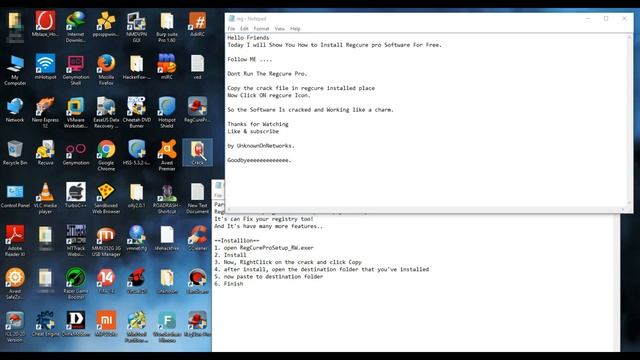The height and width of the screenshot is (360, 640).
Task: Select the My Computer desktop icon
Action: point(15,70)
